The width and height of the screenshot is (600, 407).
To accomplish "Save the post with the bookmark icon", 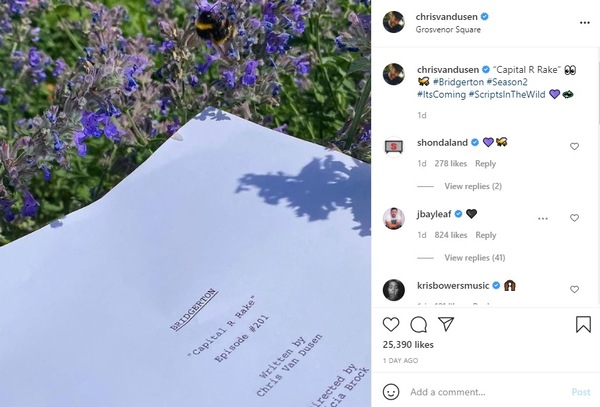I will [583, 324].
